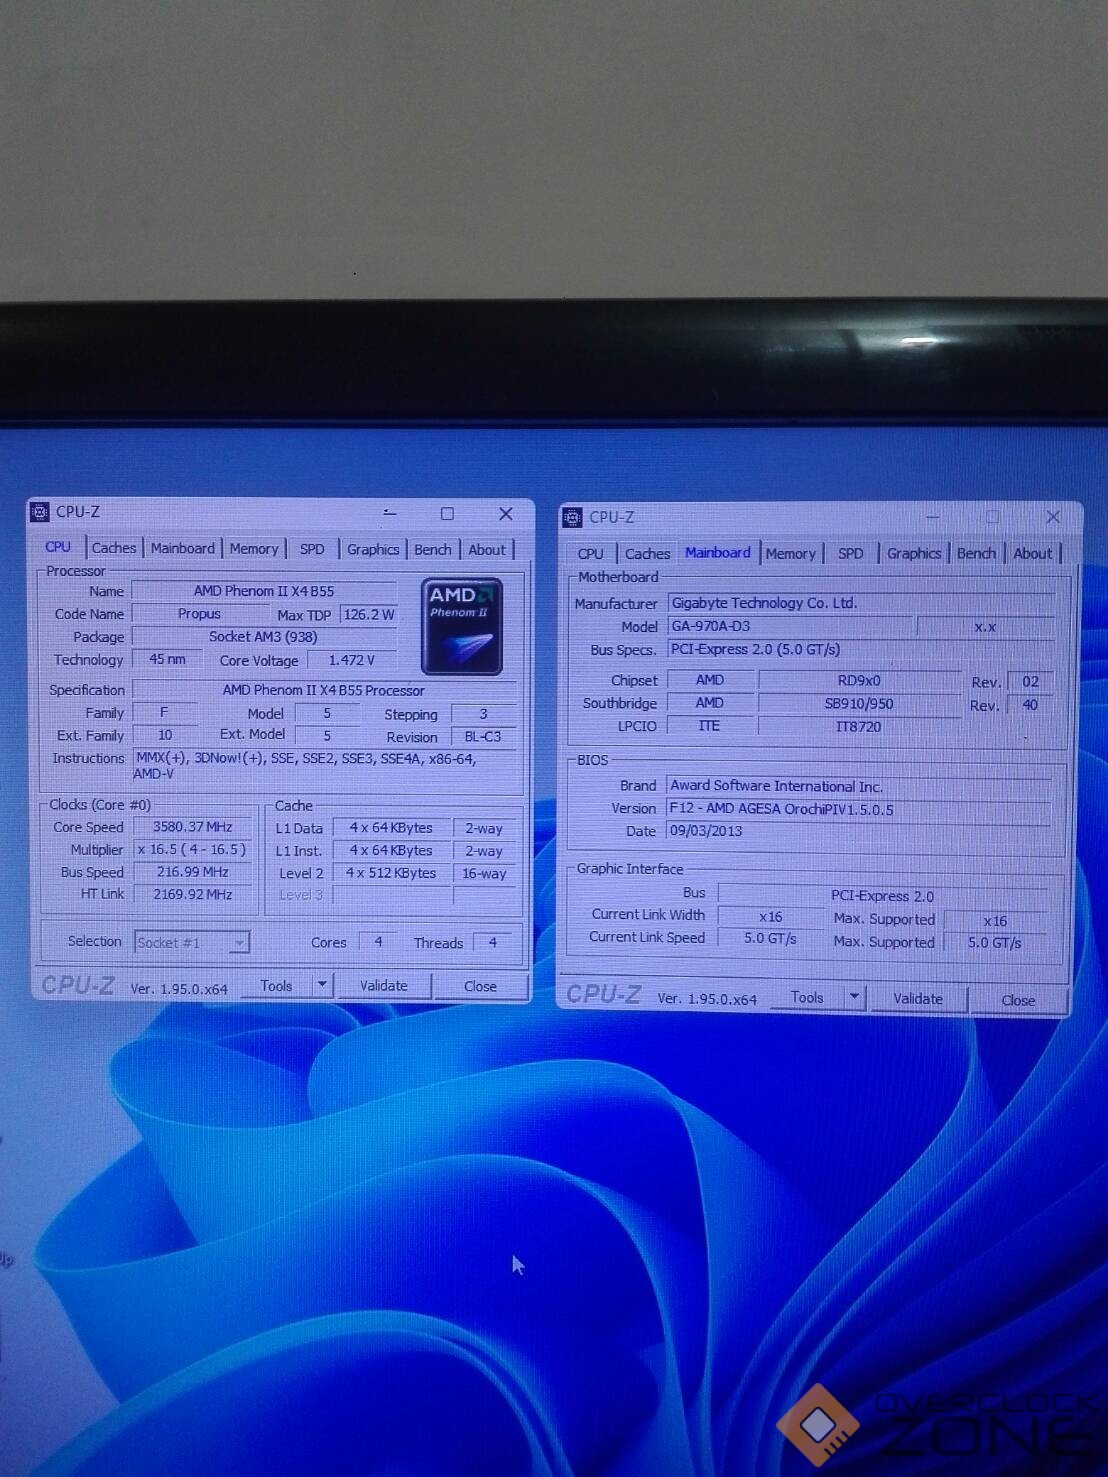
Task: Click the motherboard Model field GA-970A-D3
Action: (x=789, y=627)
